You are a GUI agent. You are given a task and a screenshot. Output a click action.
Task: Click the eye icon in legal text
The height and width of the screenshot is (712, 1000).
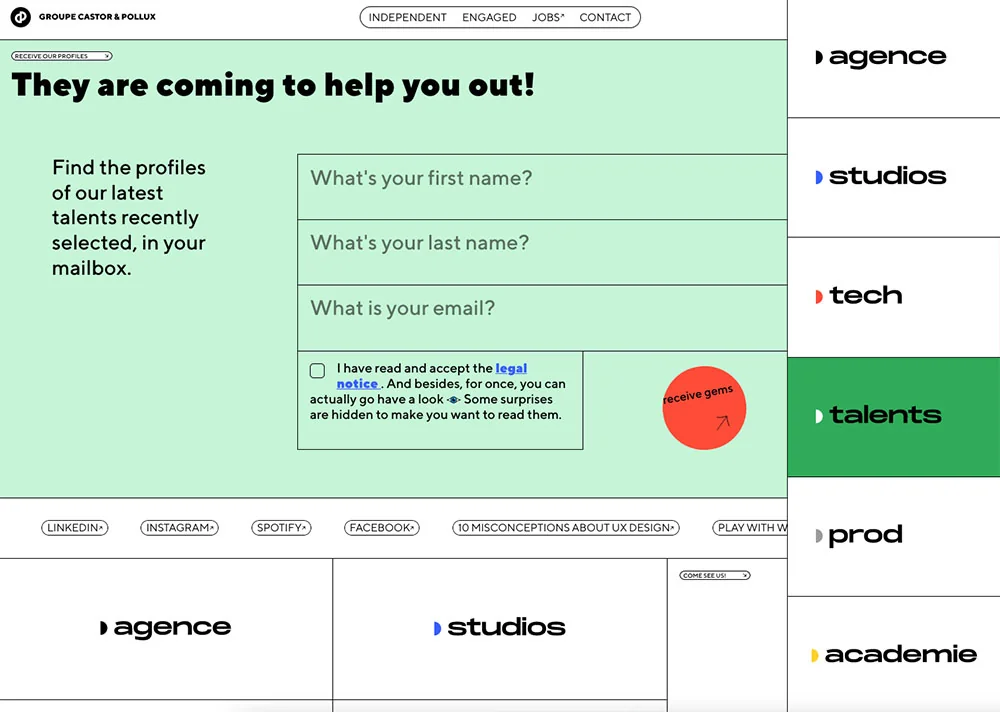point(453,400)
